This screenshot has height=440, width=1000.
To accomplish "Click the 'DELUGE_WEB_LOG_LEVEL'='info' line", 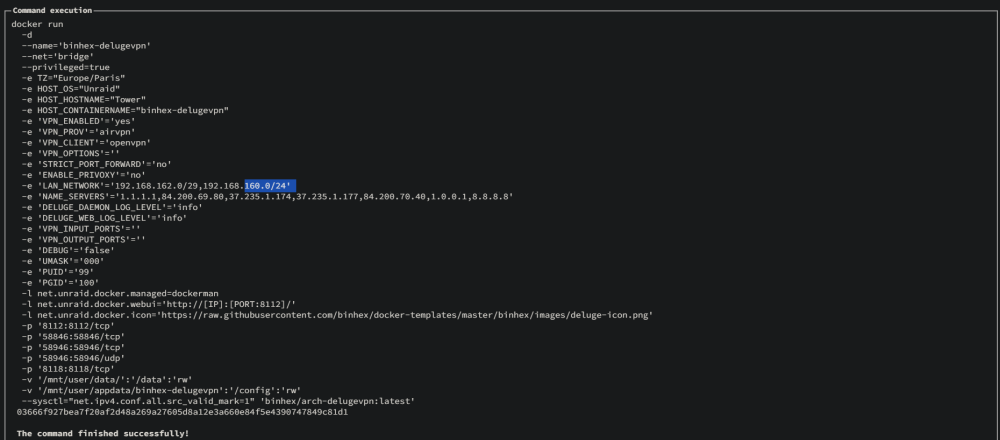I will pyautogui.click(x=104, y=219).
